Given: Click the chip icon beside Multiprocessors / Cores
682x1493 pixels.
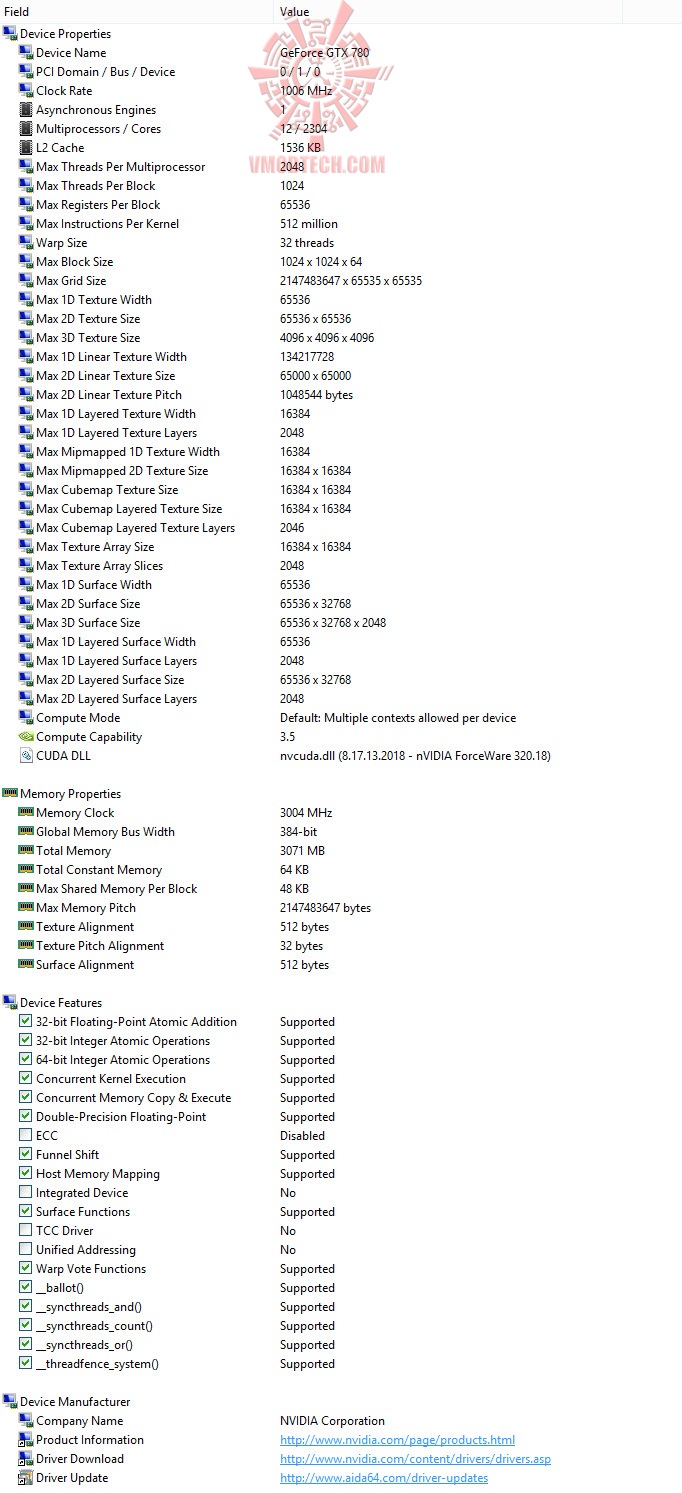Looking at the screenshot, I should click(26, 129).
